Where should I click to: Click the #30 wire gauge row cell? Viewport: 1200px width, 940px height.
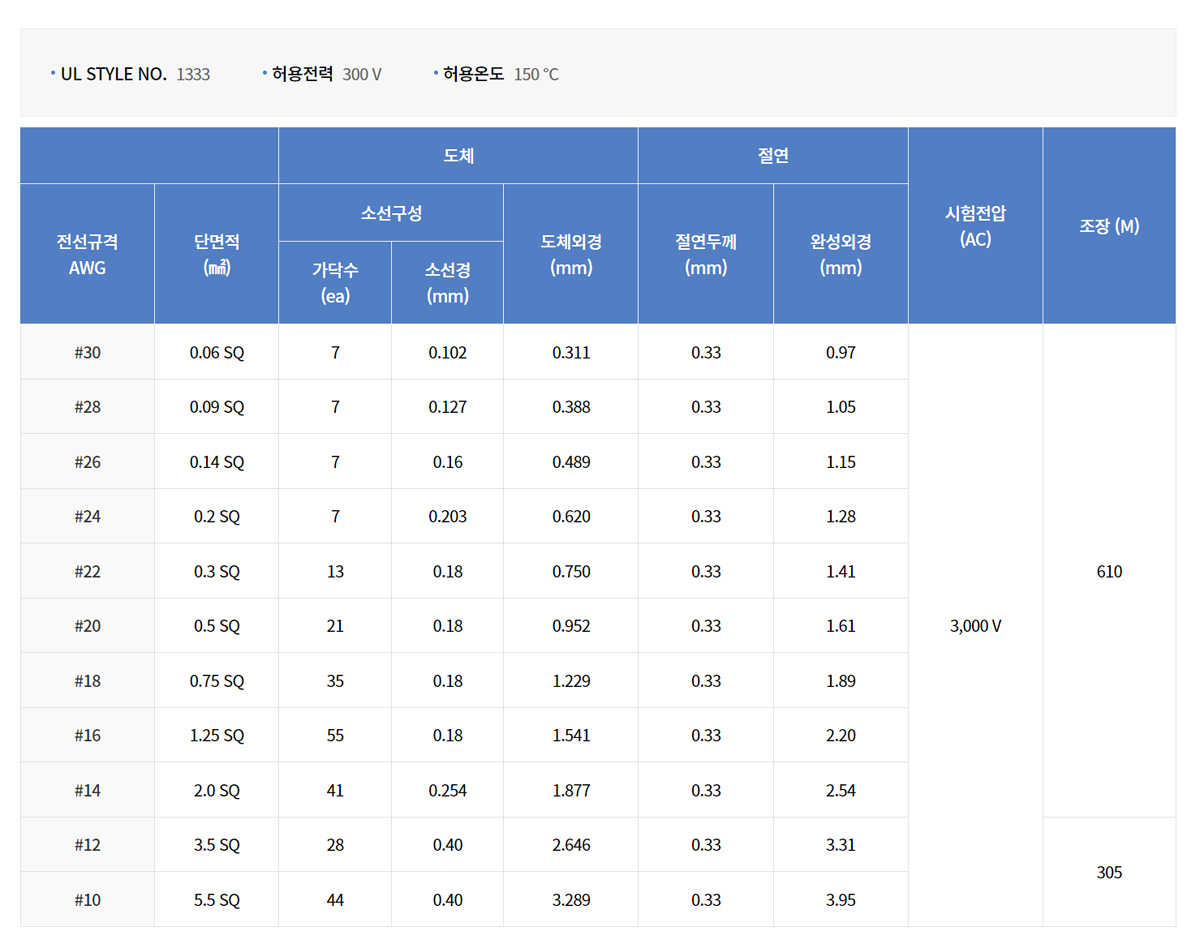tap(86, 352)
